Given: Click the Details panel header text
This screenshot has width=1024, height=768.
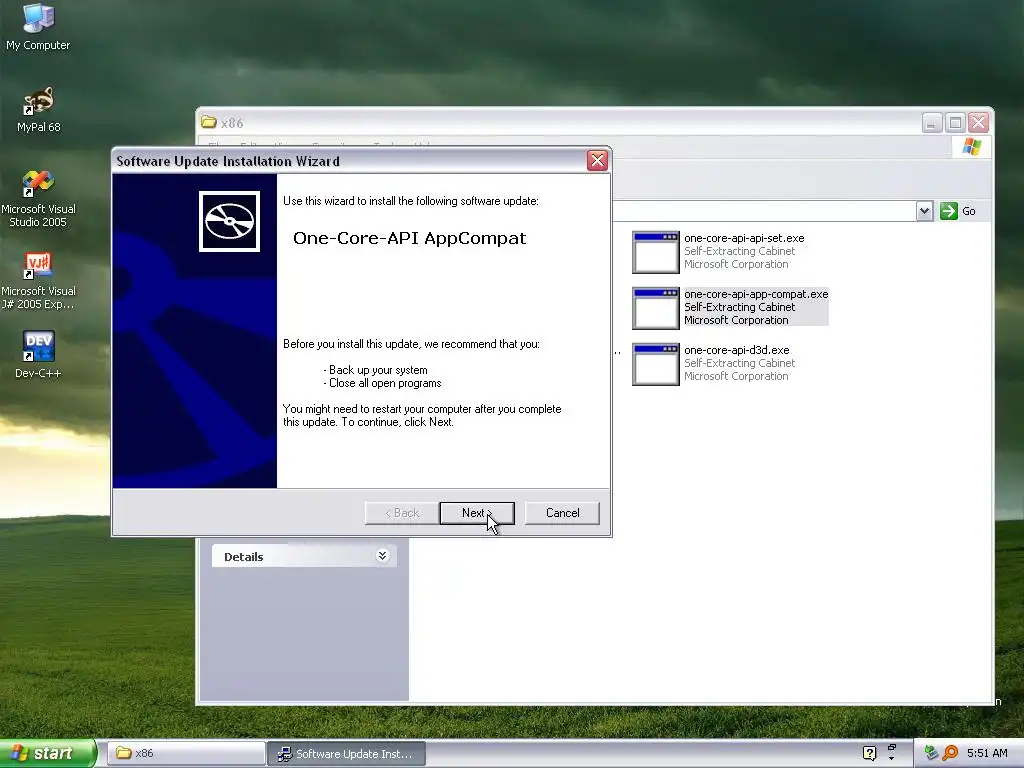Looking at the screenshot, I should click(x=244, y=557).
